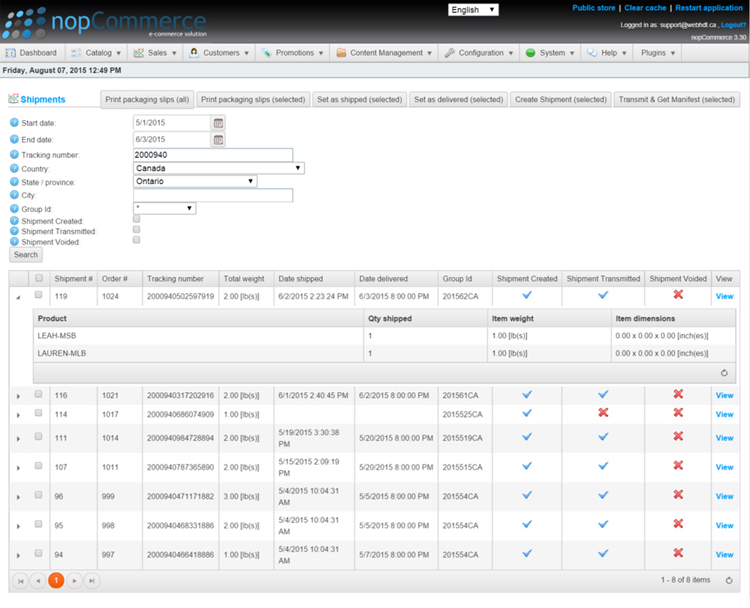The height and width of the screenshot is (608, 750).
Task: Go to next page of results
Action: click(74, 581)
